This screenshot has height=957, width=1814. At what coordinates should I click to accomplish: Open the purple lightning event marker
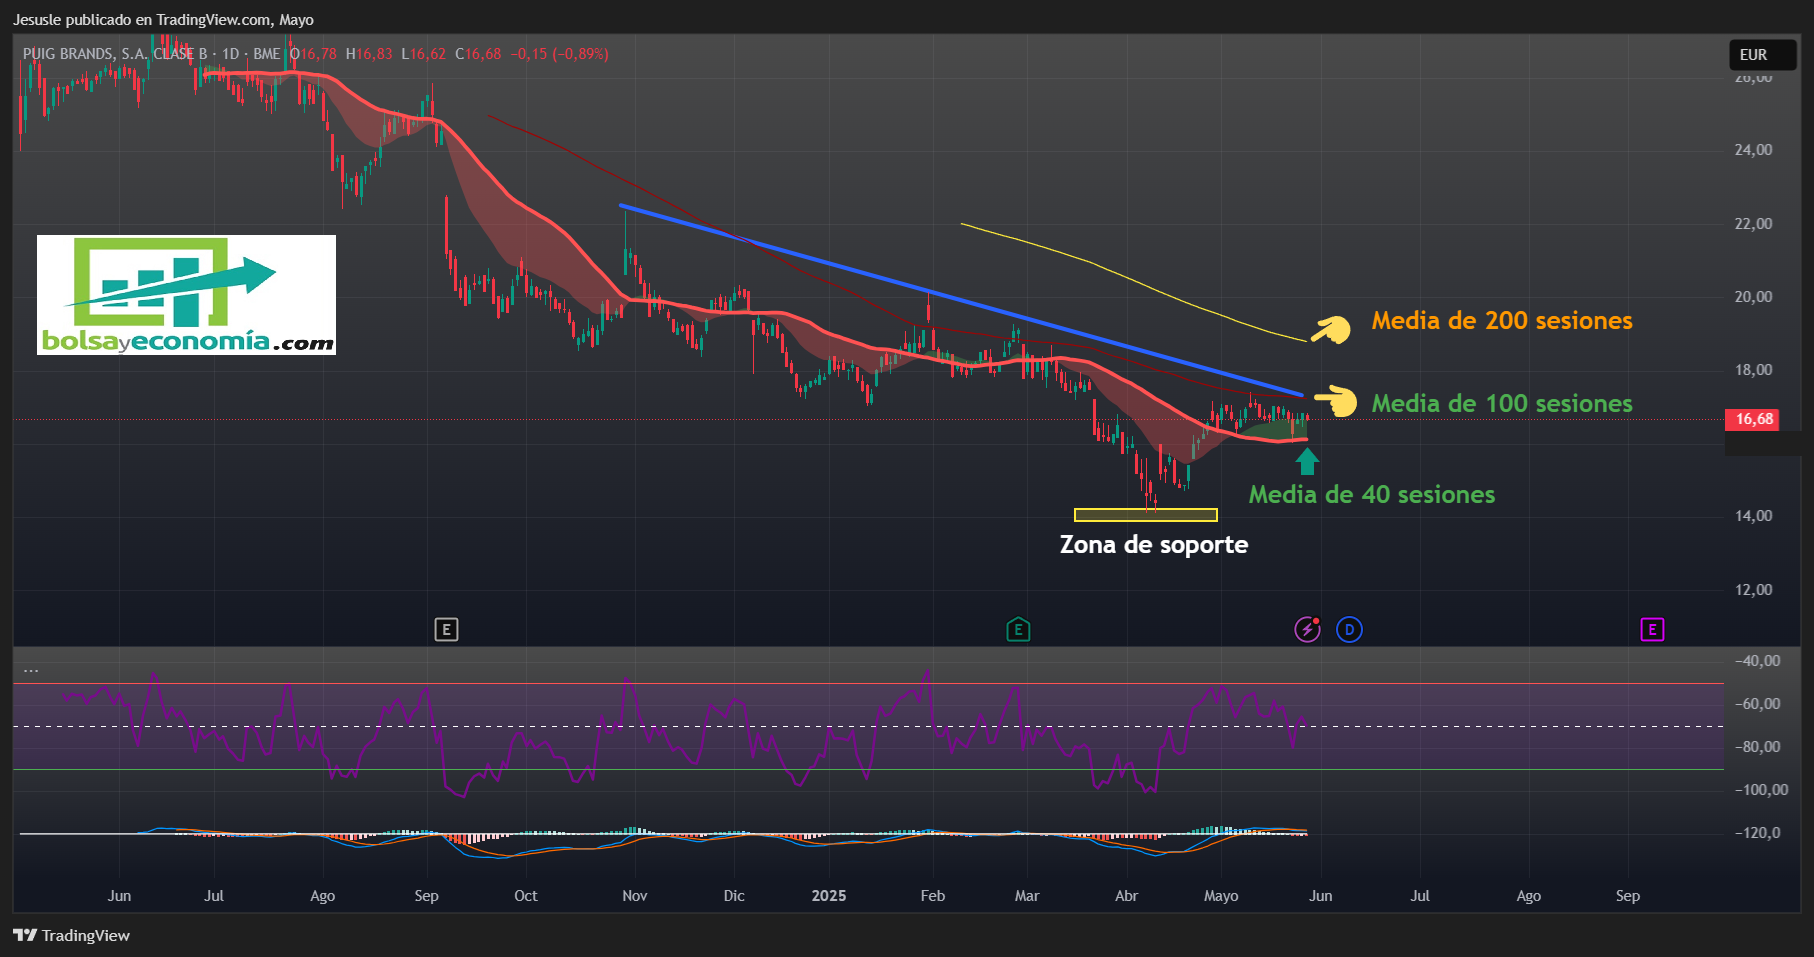[1307, 630]
